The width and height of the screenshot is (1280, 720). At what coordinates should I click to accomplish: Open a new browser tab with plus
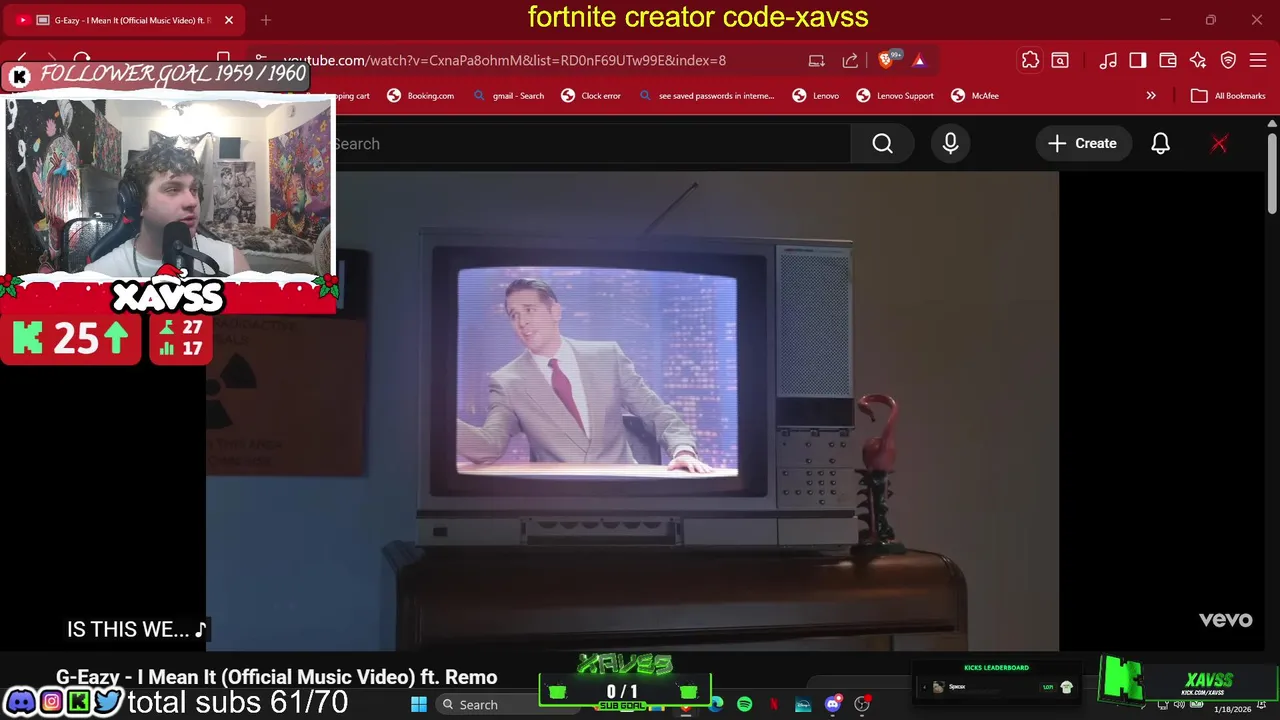click(x=266, y=20)
